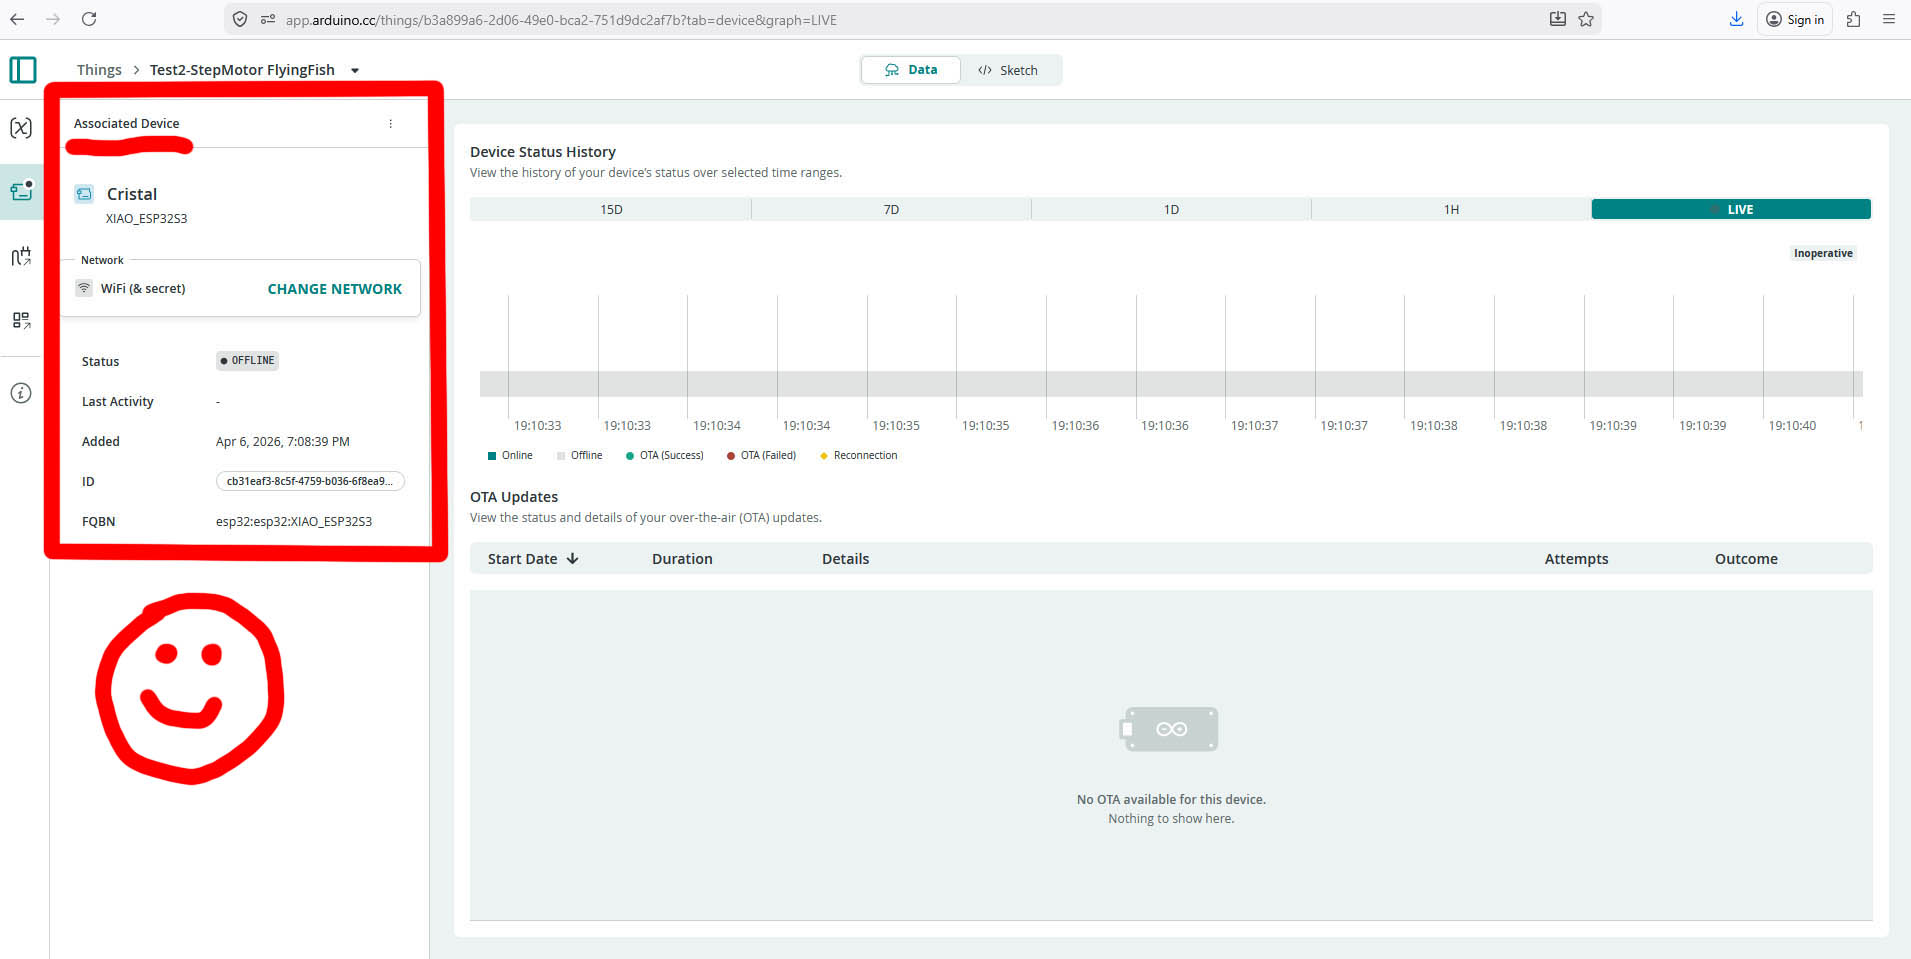
Task: Open Associated Device options menu
Action: pos(390,124)
